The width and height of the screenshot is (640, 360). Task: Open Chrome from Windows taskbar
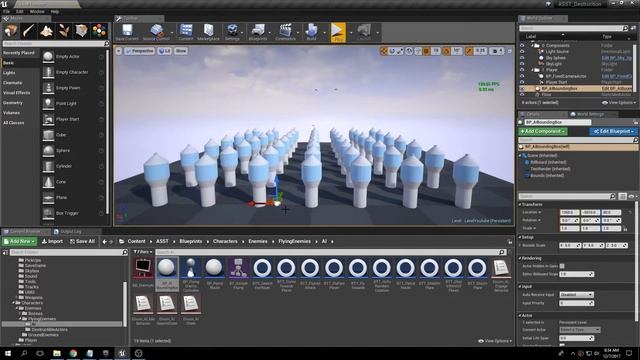(x=73, y=353)
